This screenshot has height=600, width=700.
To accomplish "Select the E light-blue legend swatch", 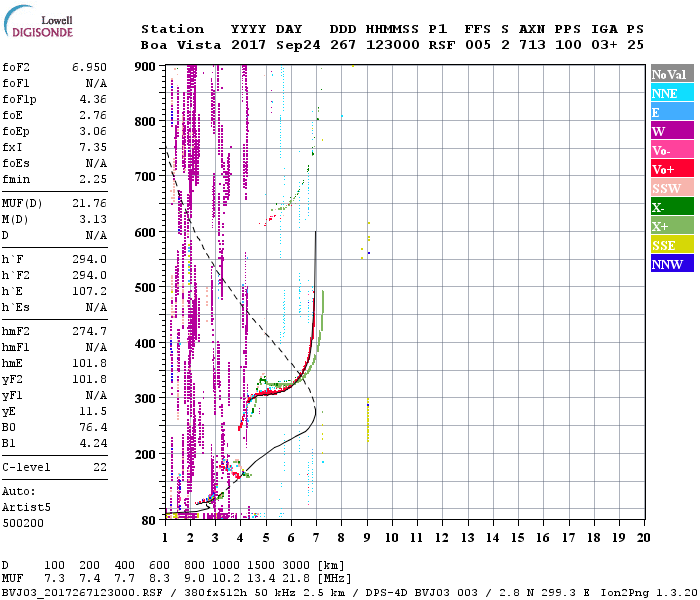I will pyautogui.click(x=672, y=112).
